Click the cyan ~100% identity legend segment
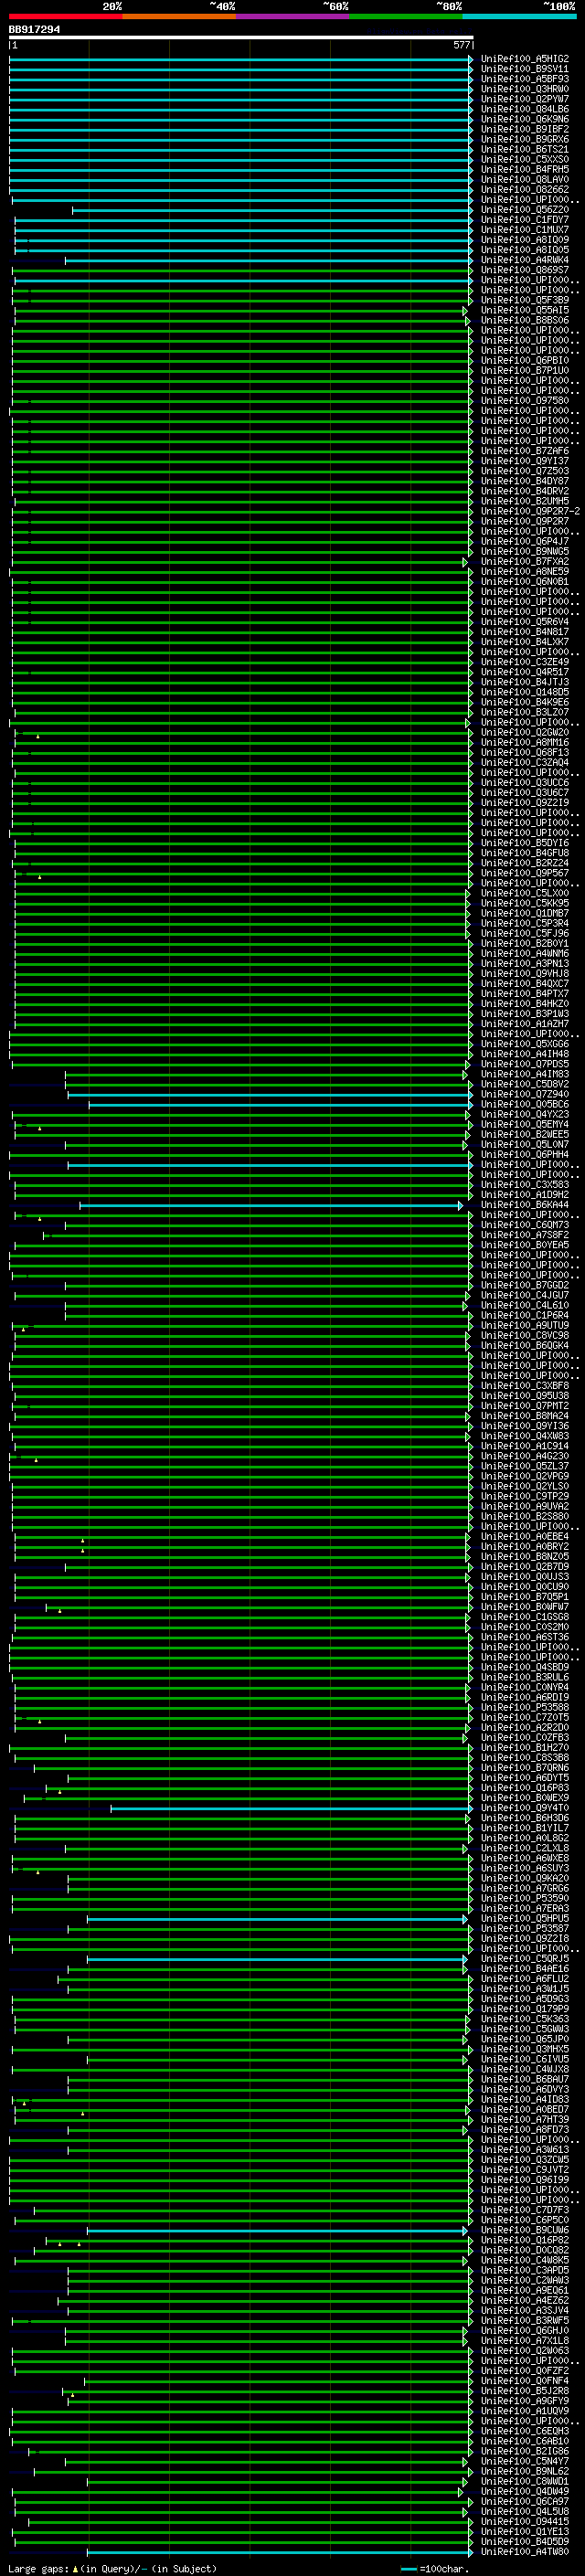Viewport: 585px width, 2576px height. (x=520, y=16)
